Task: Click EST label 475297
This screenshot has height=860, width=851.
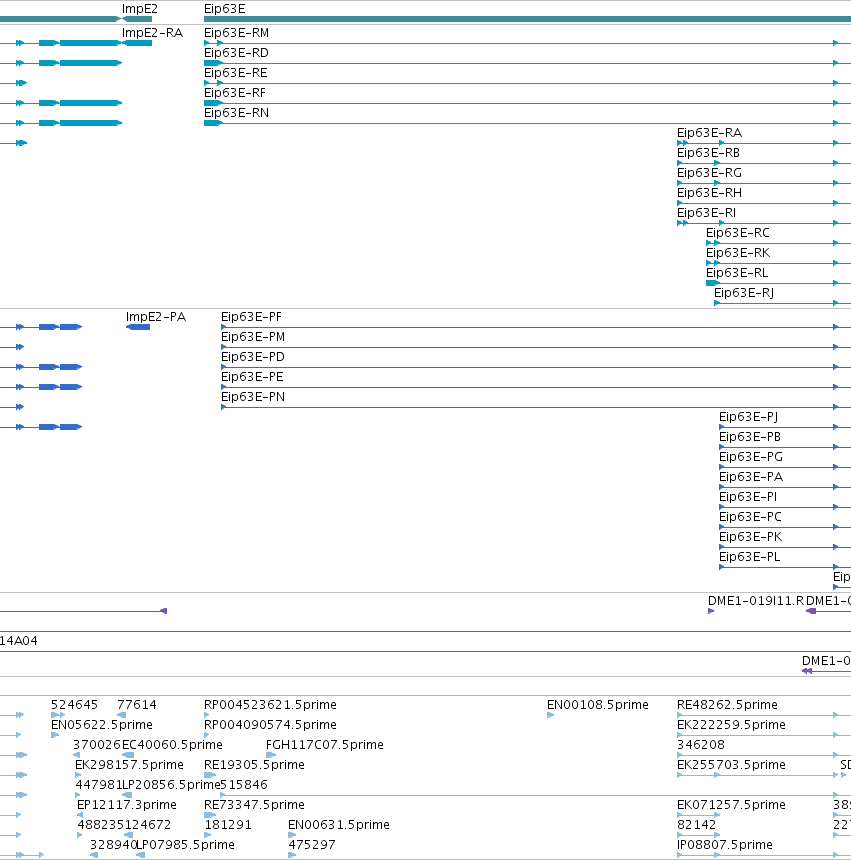Action: click(312, 845)
